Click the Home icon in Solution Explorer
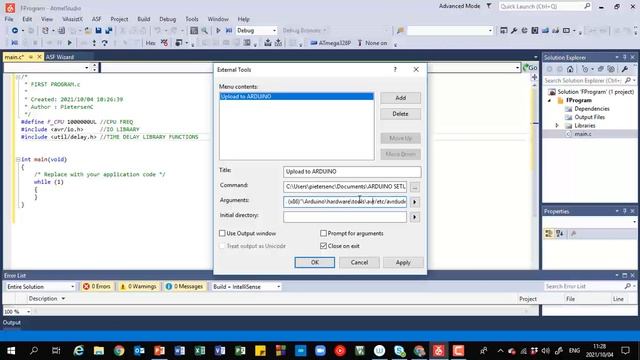 pos(570,69)
